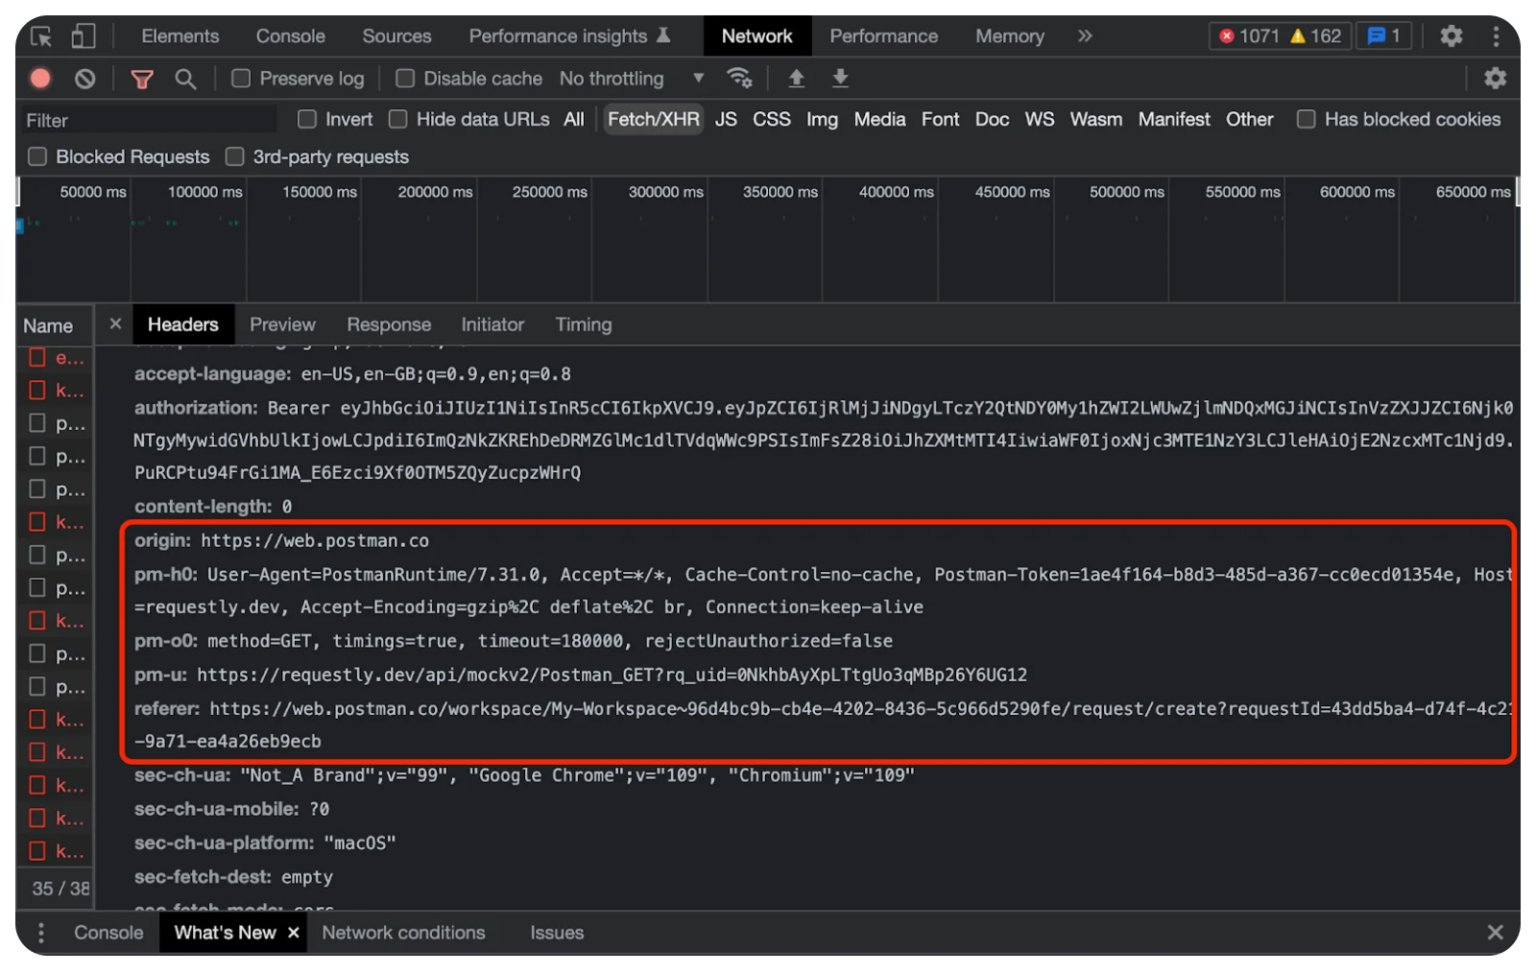Open network search
The width and height of the screenshot is (1536, 973).
186,78
